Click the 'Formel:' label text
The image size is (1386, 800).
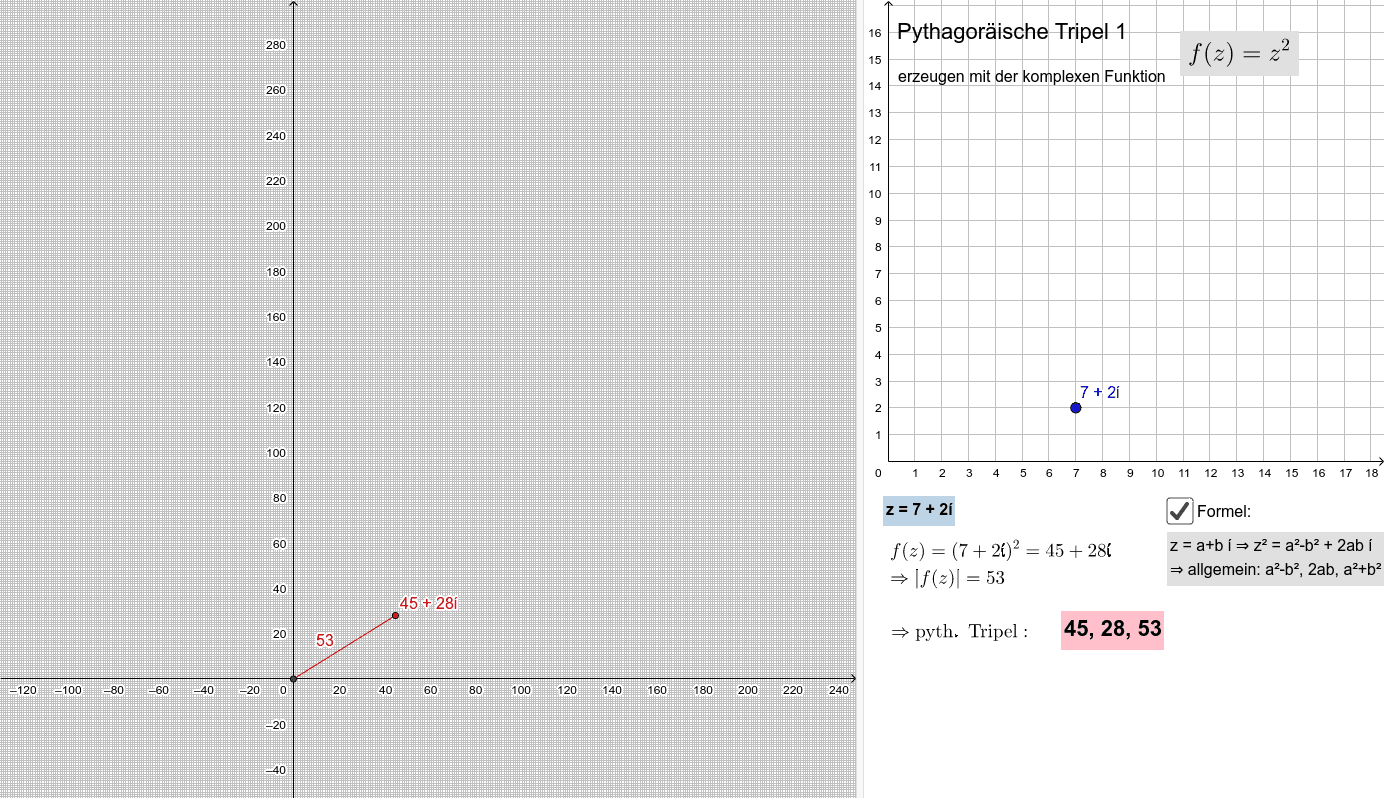coord(1224,512)
